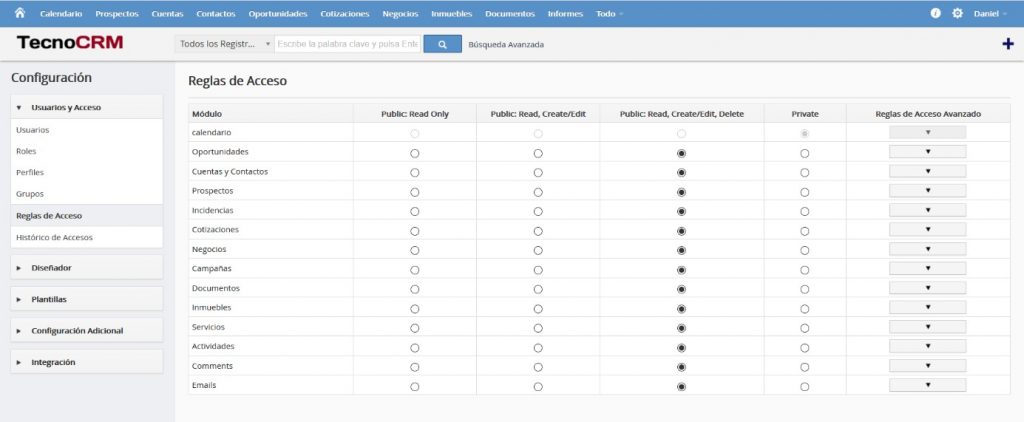Select Public: Read, Create/Edit for Documentos
Viewport: 1024px width, 422px height.
coord(538,289)
